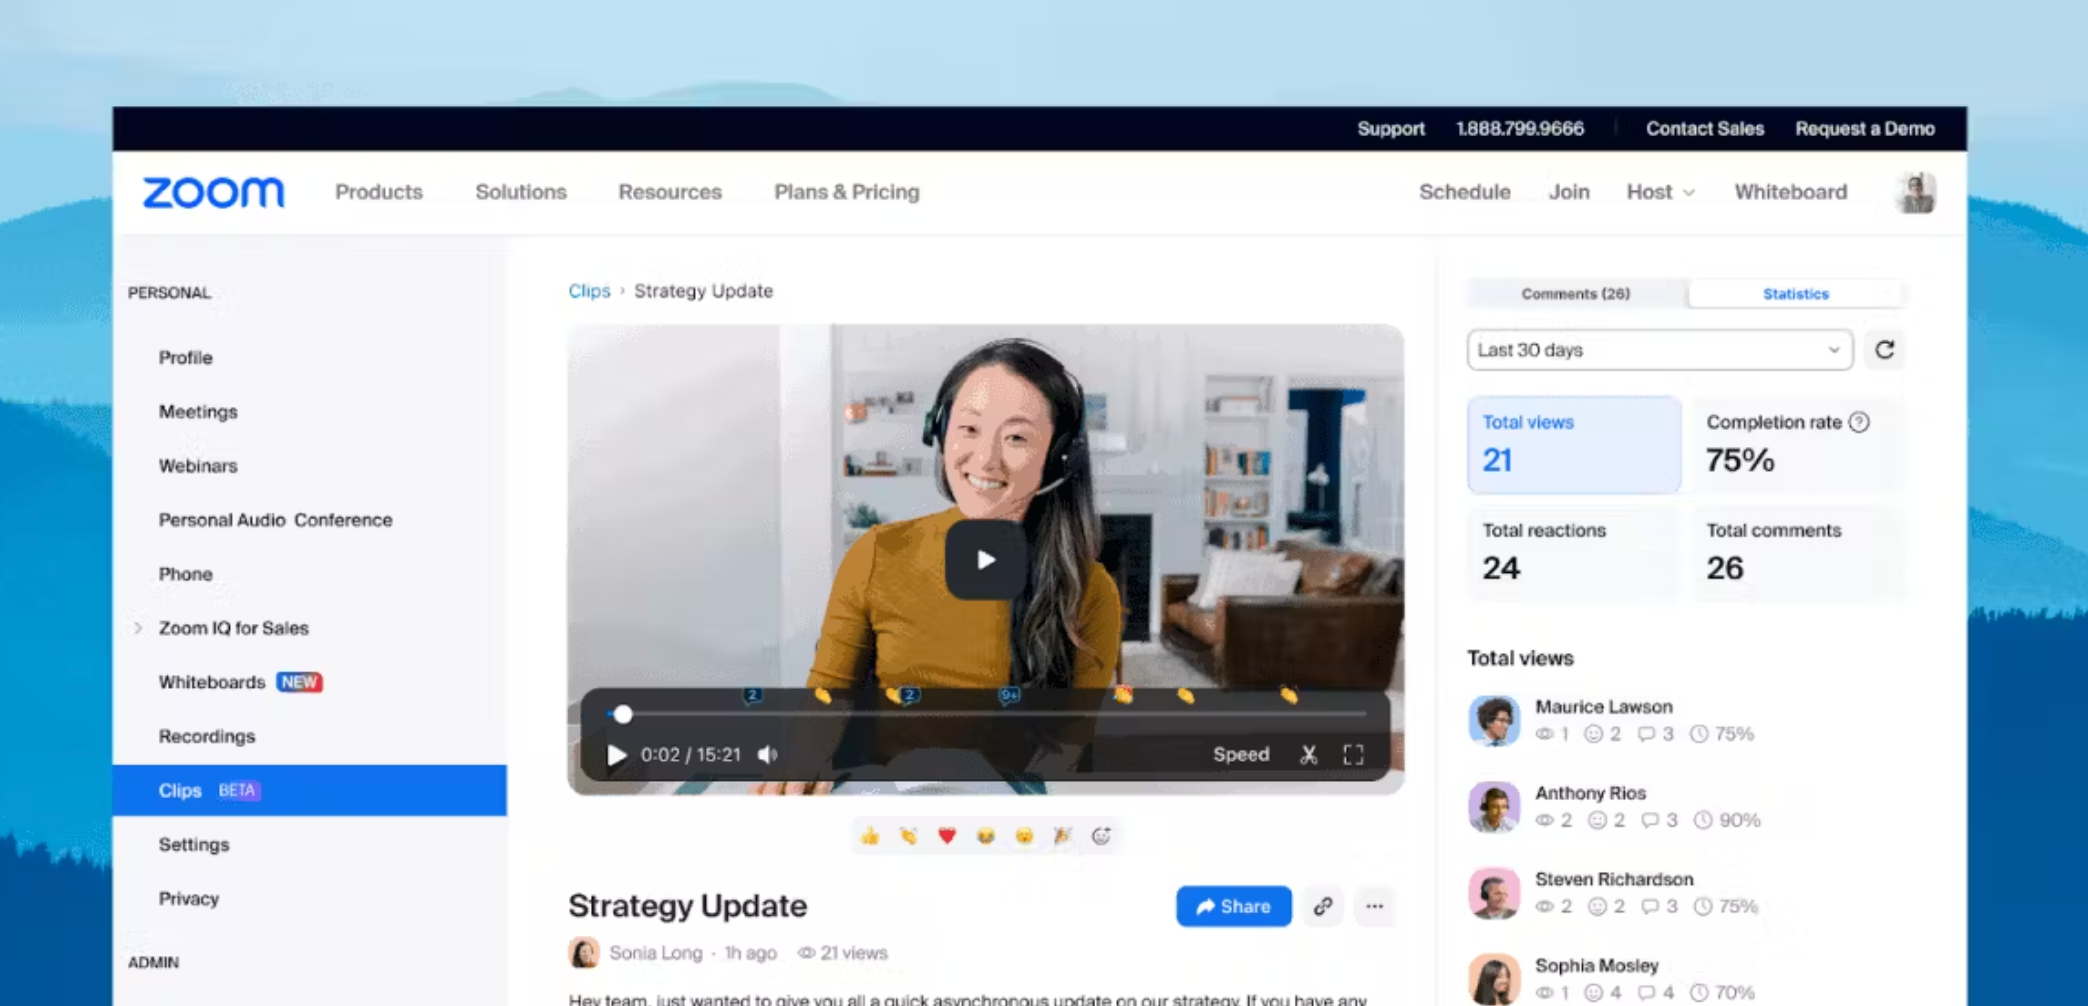
Task: Click the Share button
Action: tap(1234, 906)
